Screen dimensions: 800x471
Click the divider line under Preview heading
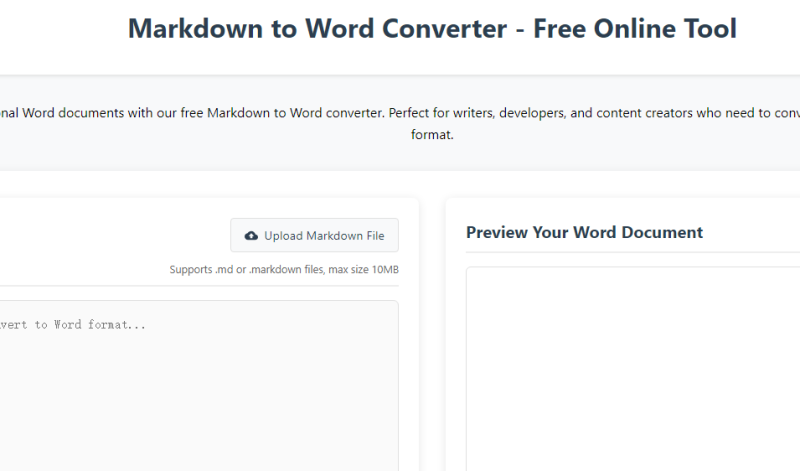click(x=630, y=253)
